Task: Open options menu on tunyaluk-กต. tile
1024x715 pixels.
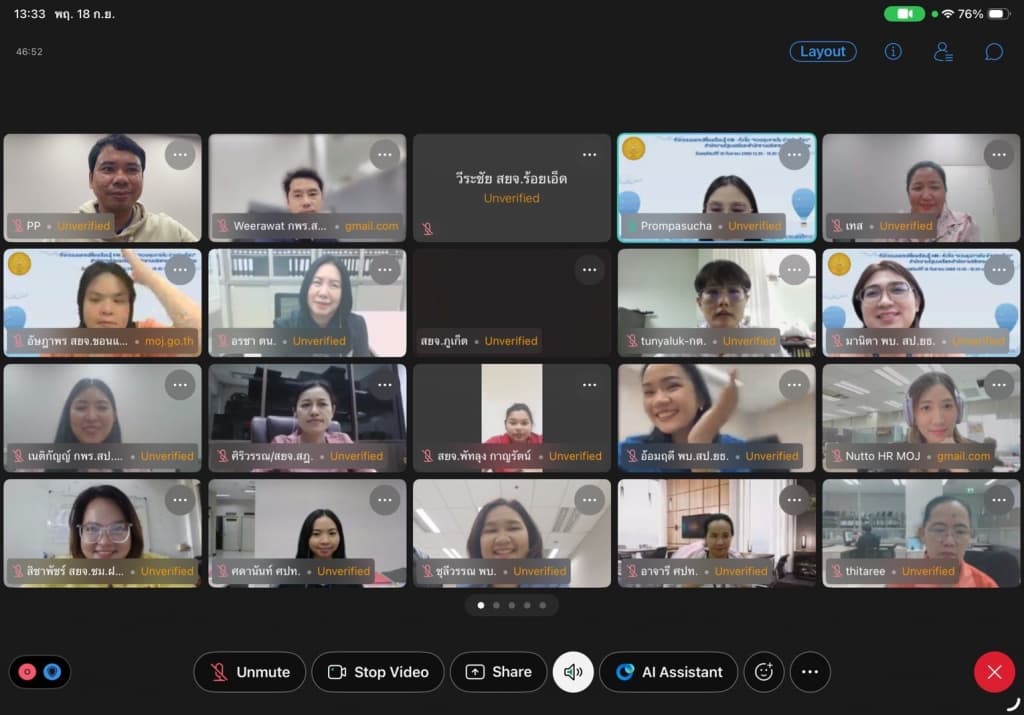Action: click(794, 270)
